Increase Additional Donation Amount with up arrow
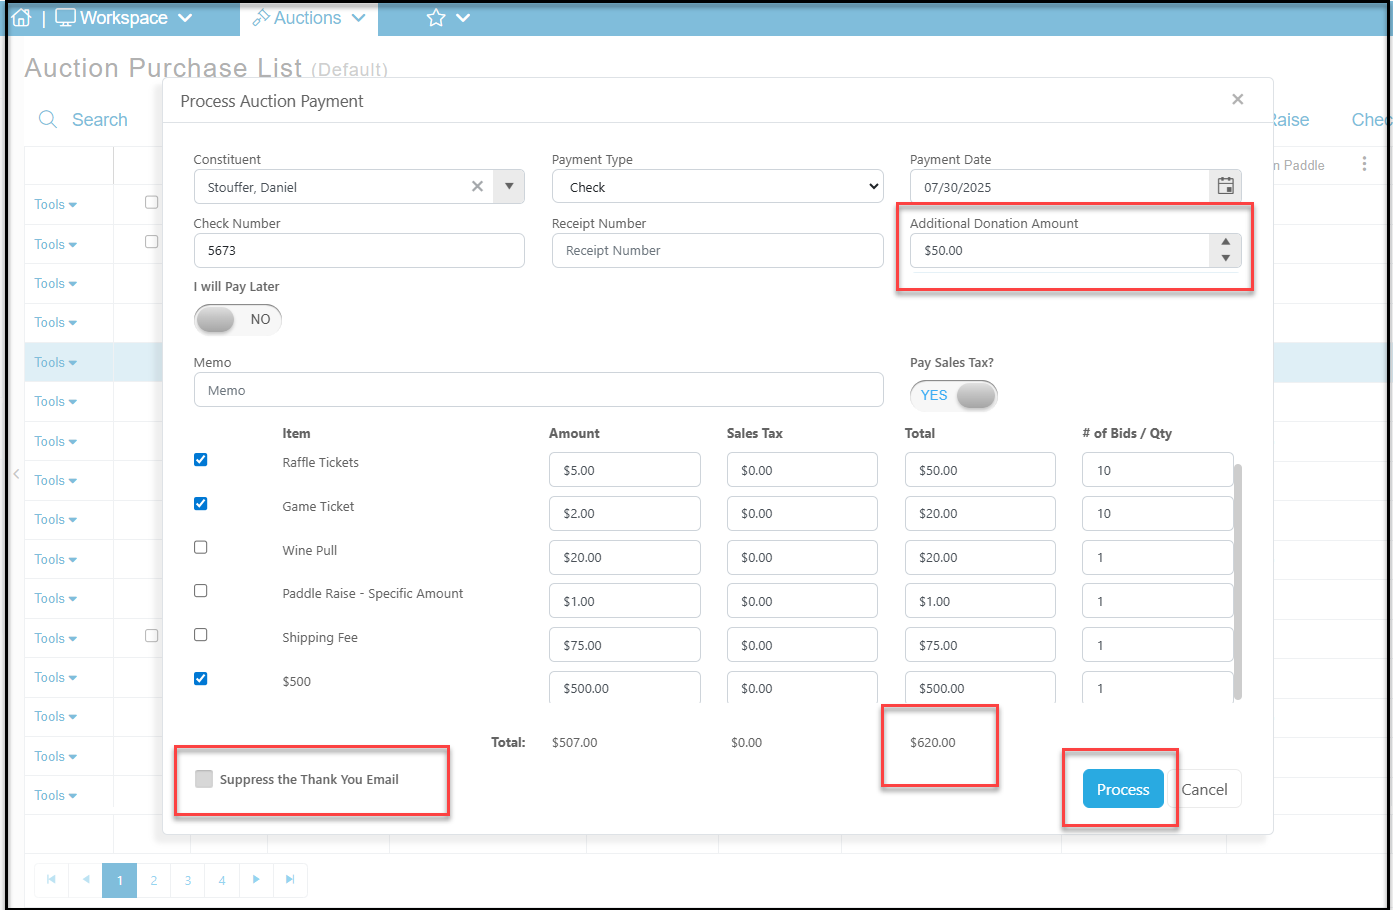The width and height of the screenshot is (1393, 910). pos(1226,242)
